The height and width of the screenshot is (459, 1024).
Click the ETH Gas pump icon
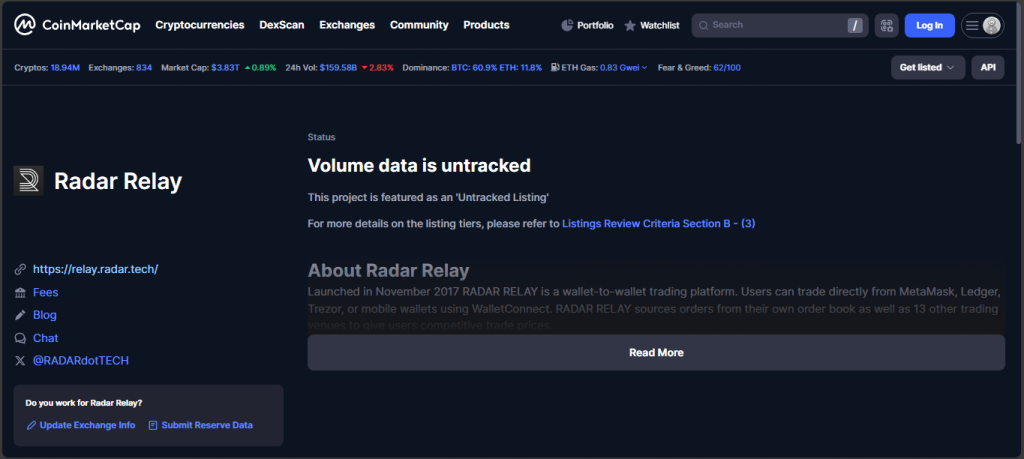click(555, 68)
